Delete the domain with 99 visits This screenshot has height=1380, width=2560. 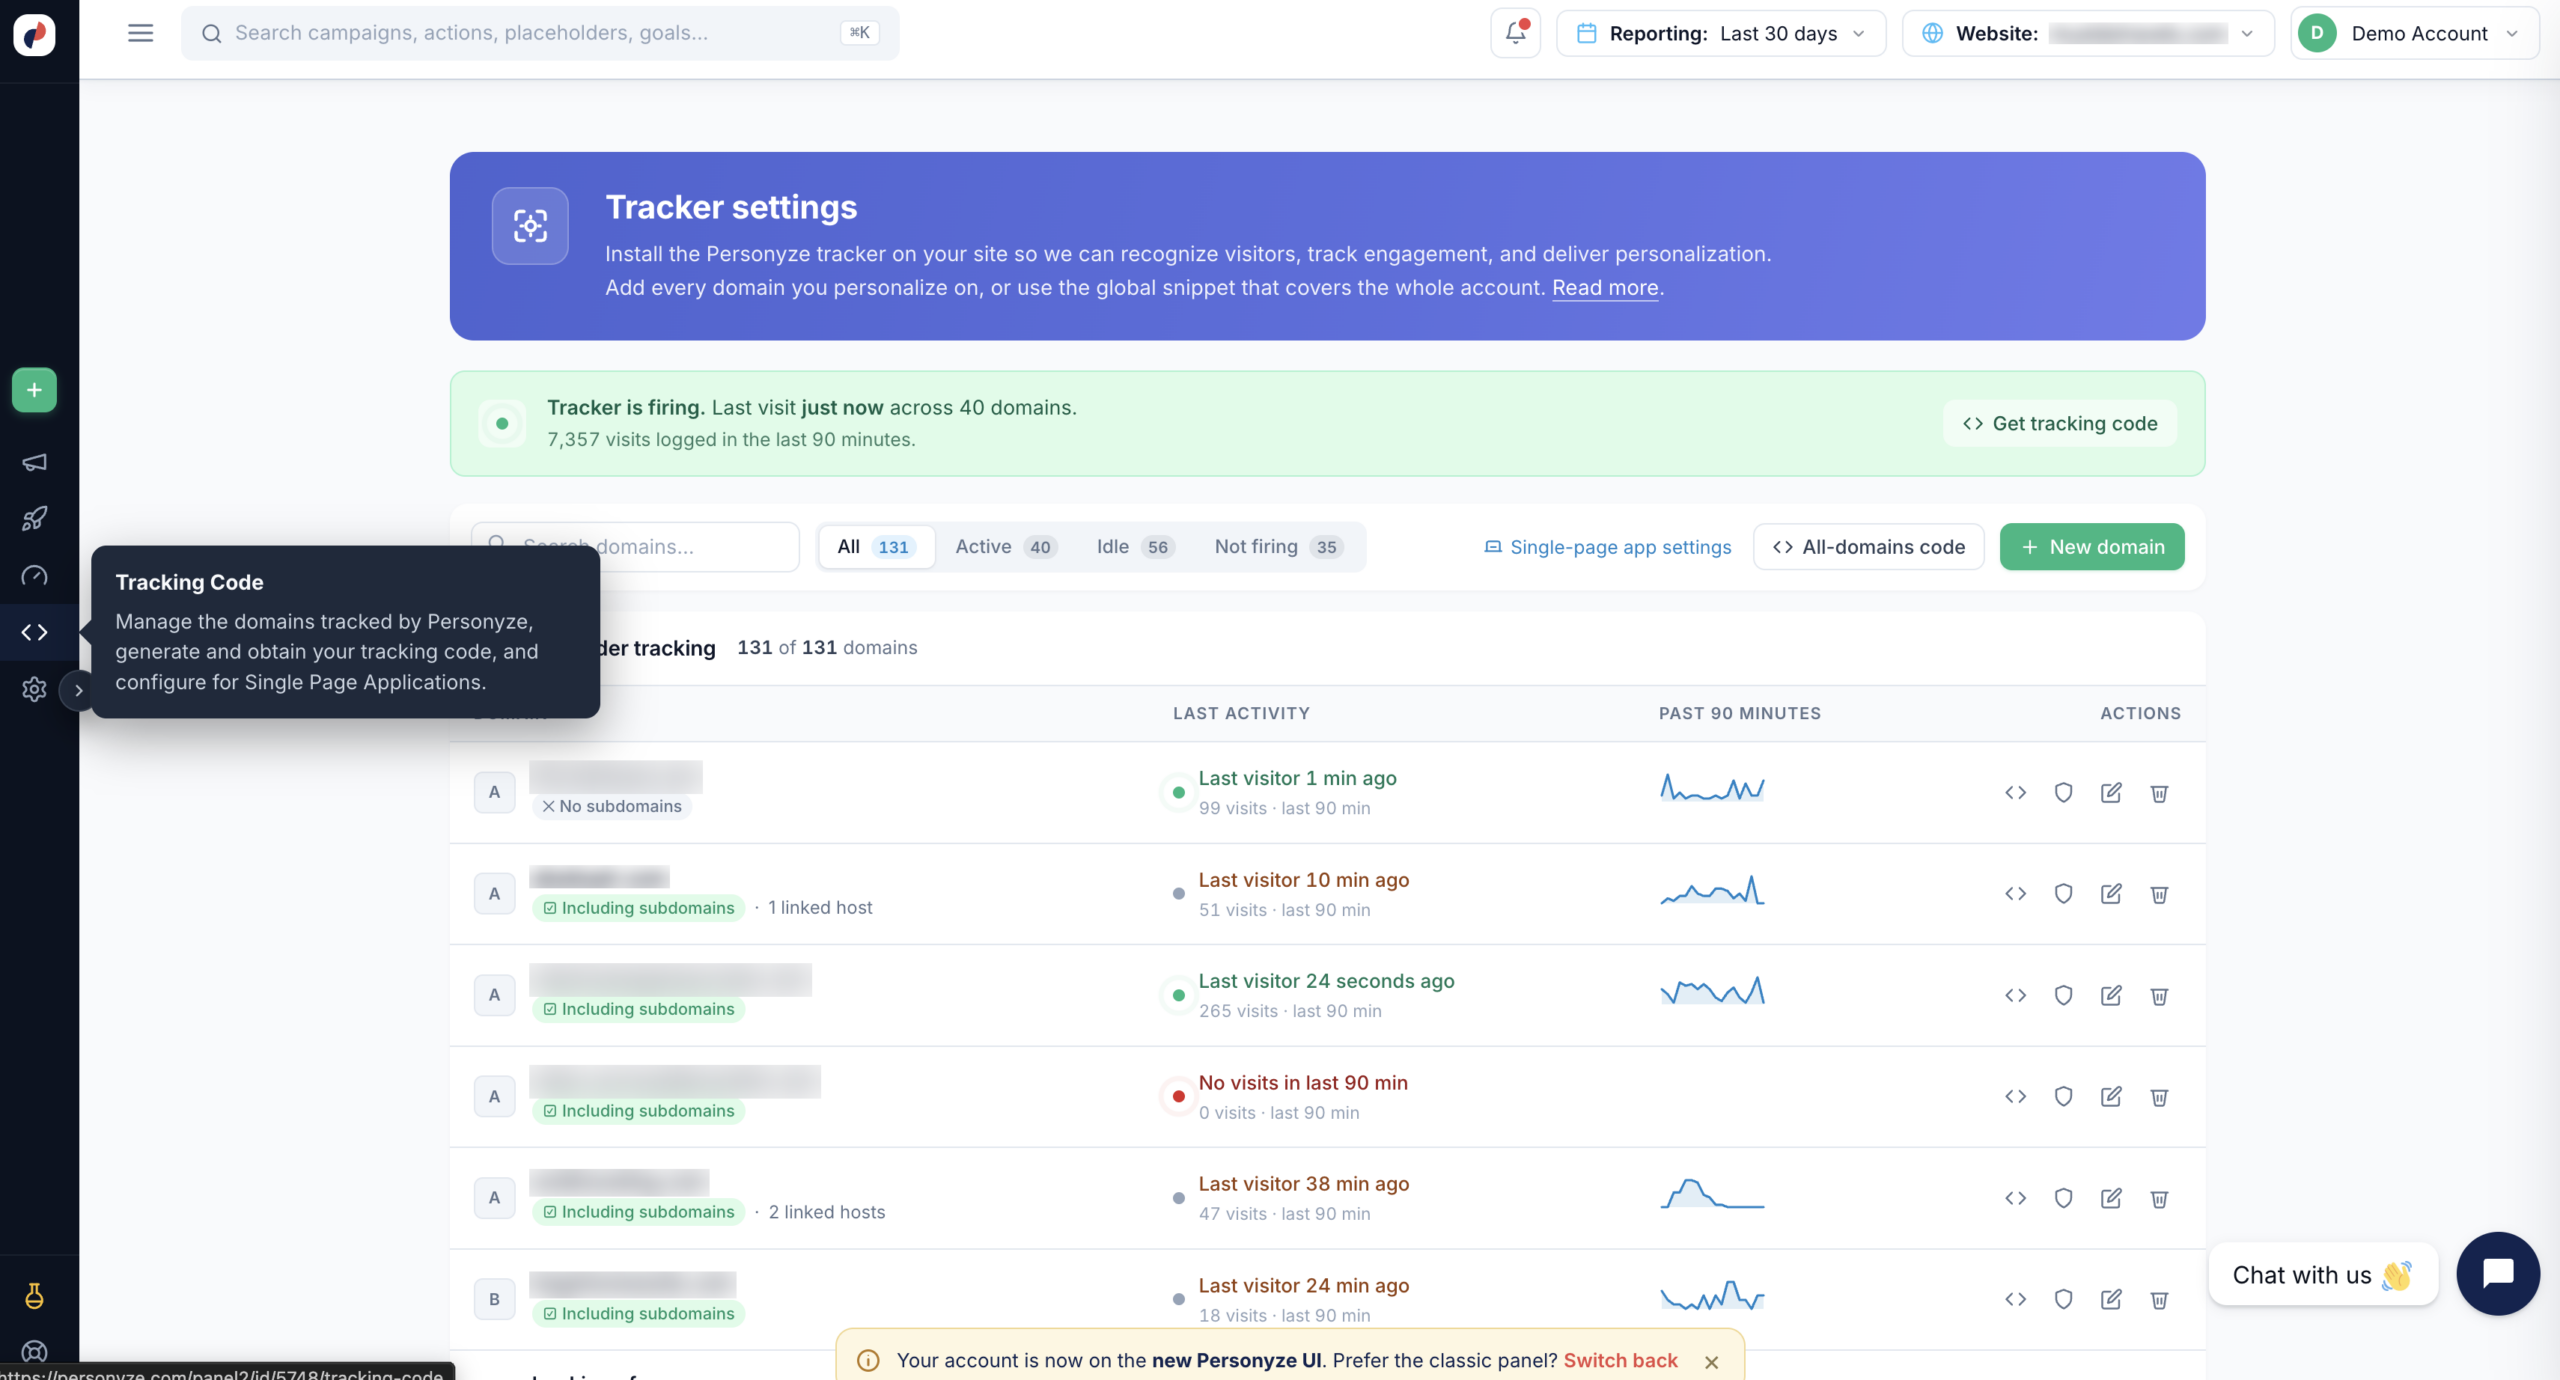point(2159,793)
